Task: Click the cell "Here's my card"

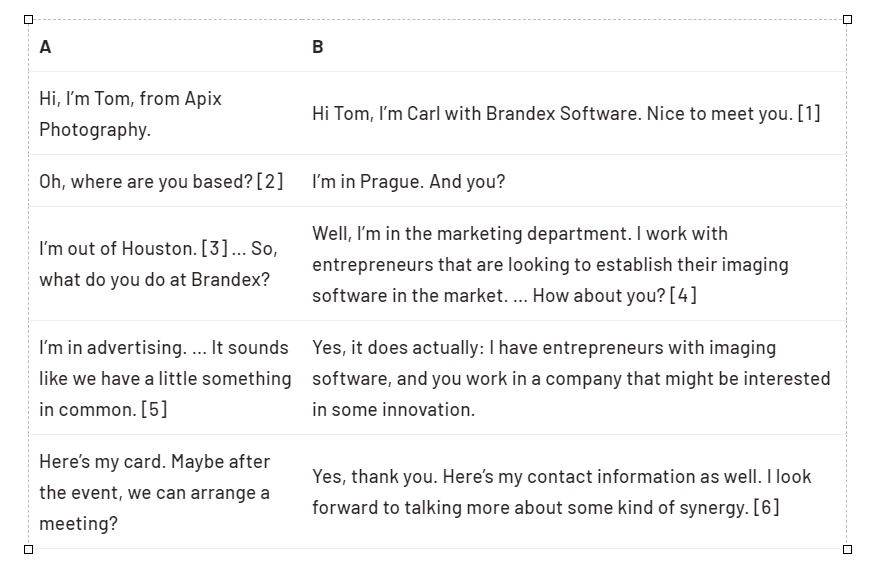Action: pyautogui.click(x=165, y=492)
